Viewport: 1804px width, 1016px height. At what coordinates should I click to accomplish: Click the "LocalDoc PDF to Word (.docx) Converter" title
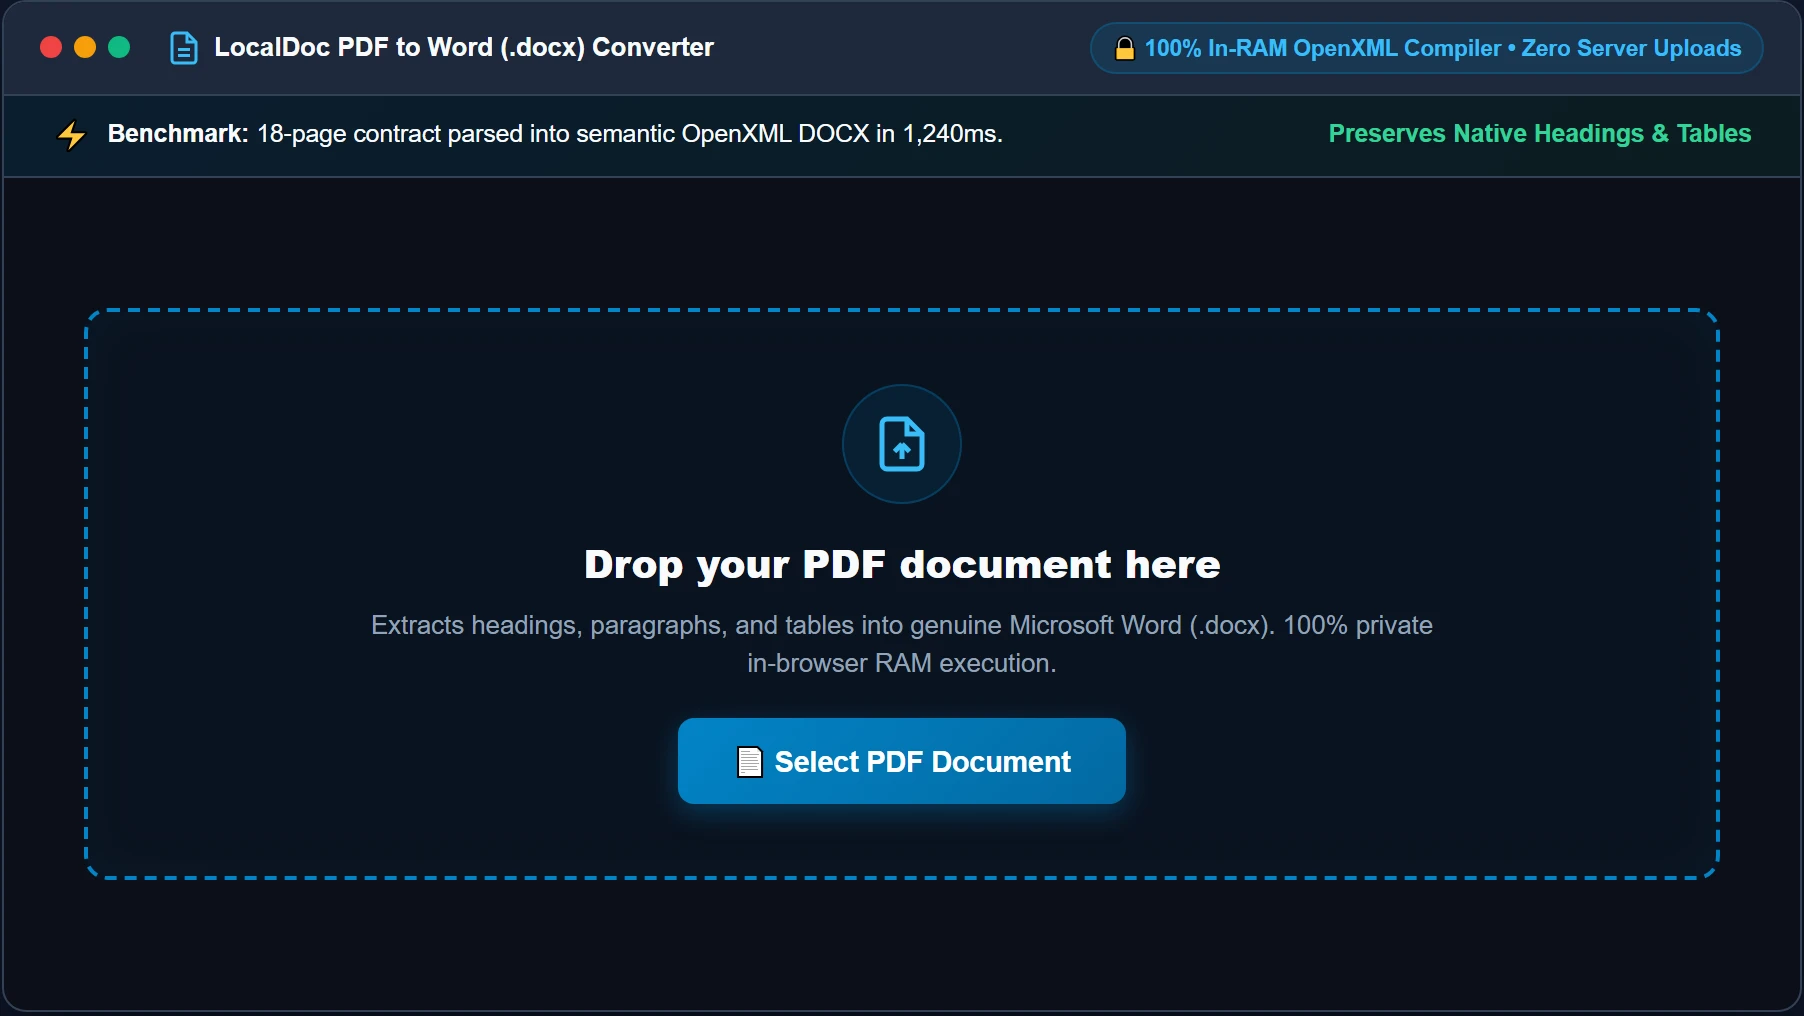464,47
